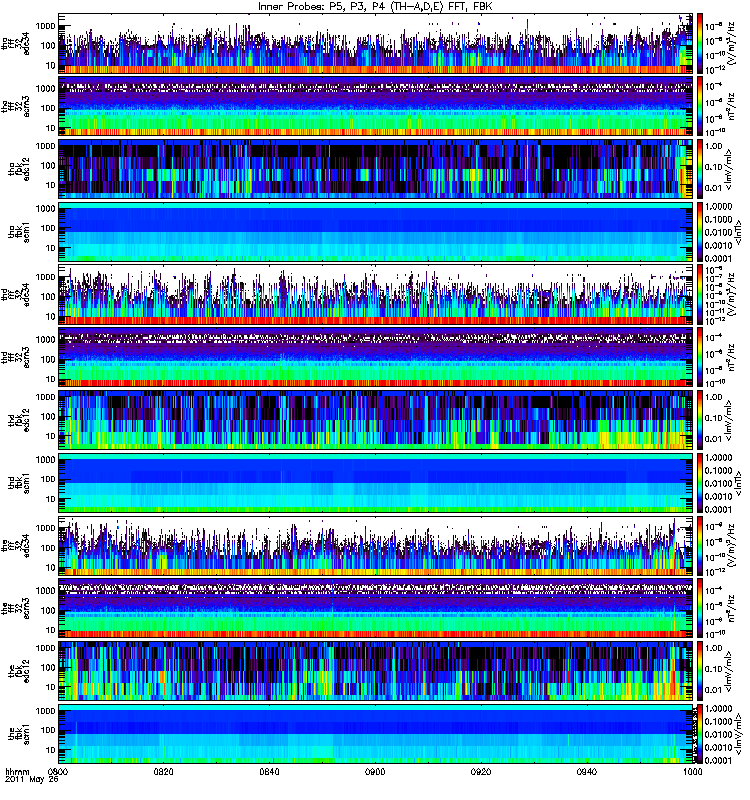Select the thd fbk edc12 filter bank panel

click(x=375, y=420)
